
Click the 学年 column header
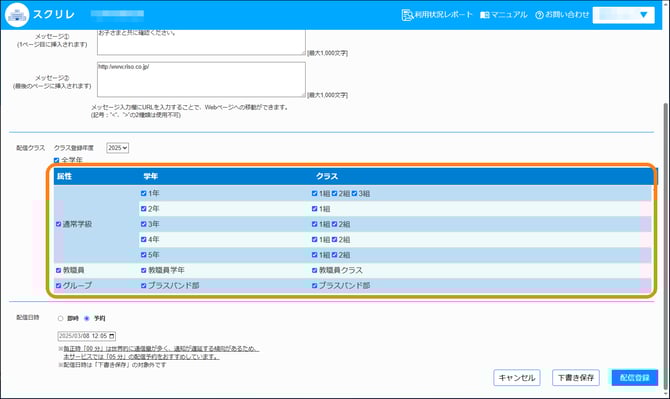point(151,176)
